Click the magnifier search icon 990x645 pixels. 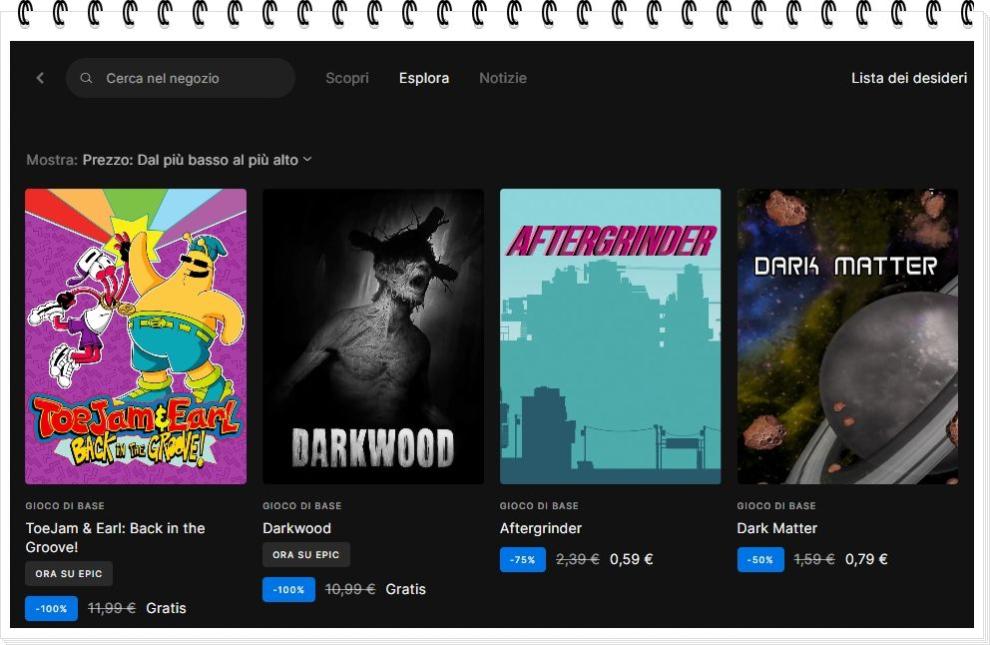[x=87, y=78]
